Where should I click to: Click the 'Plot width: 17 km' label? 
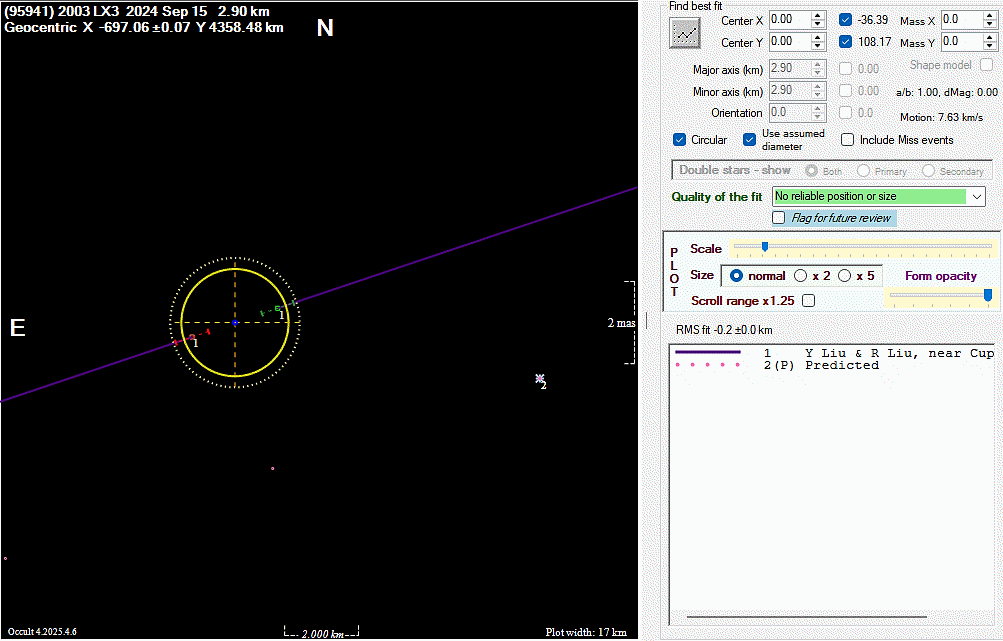(x=586, y=632)
